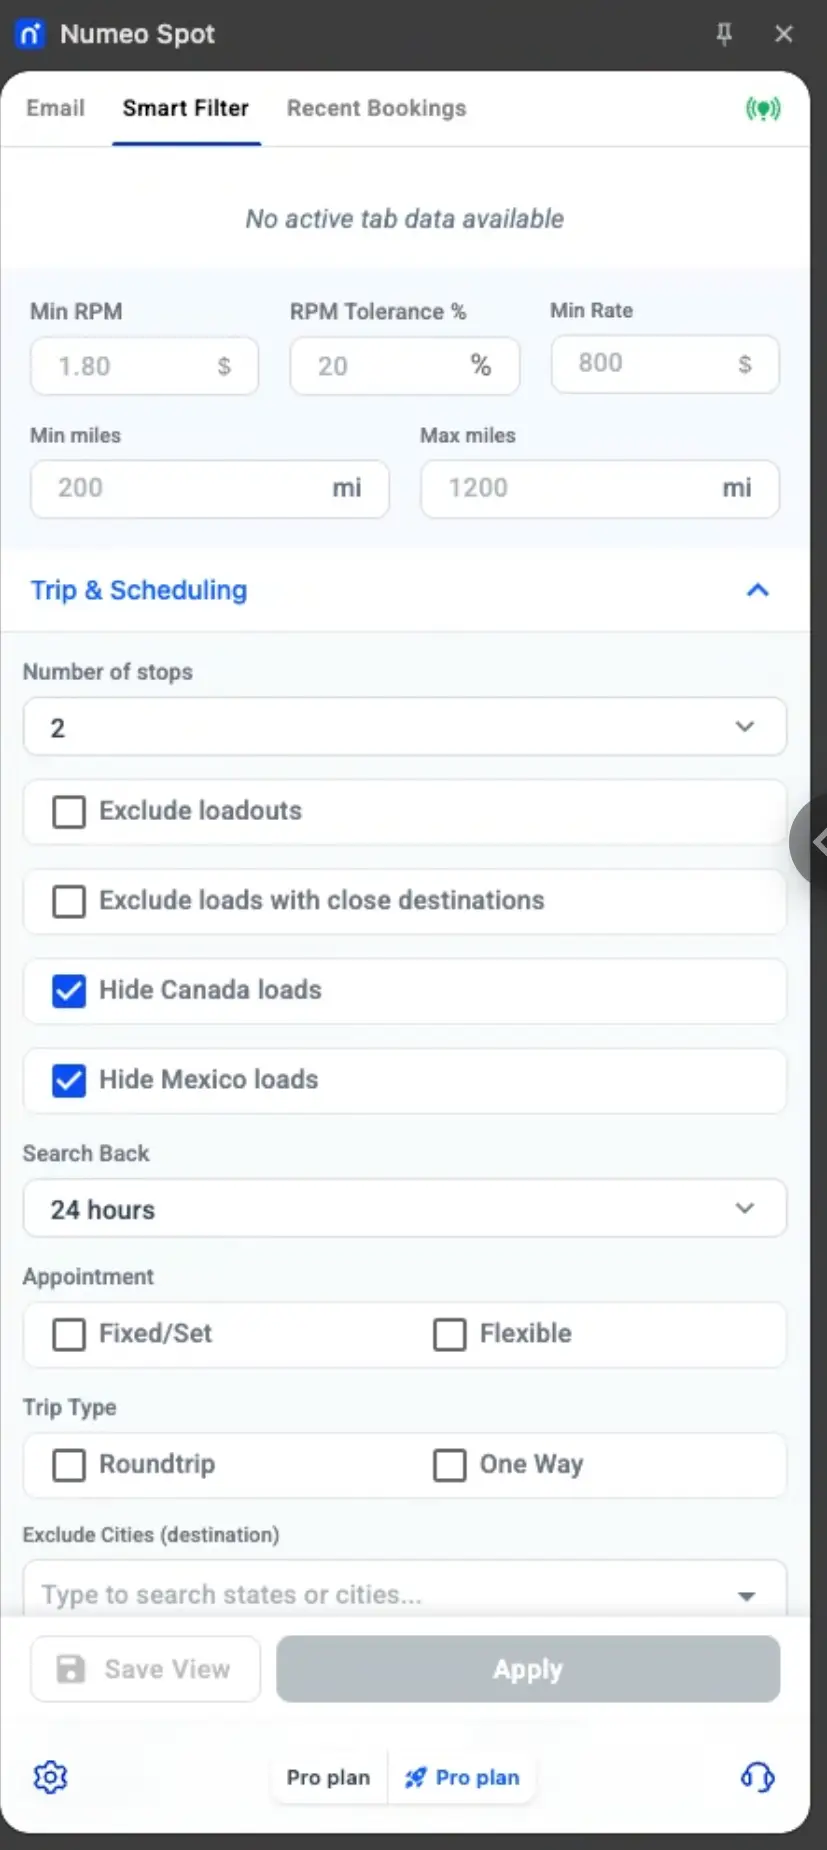Check the Roundtrip trip type
The width and height of the screenshot is (827, 1850).
69,1465
